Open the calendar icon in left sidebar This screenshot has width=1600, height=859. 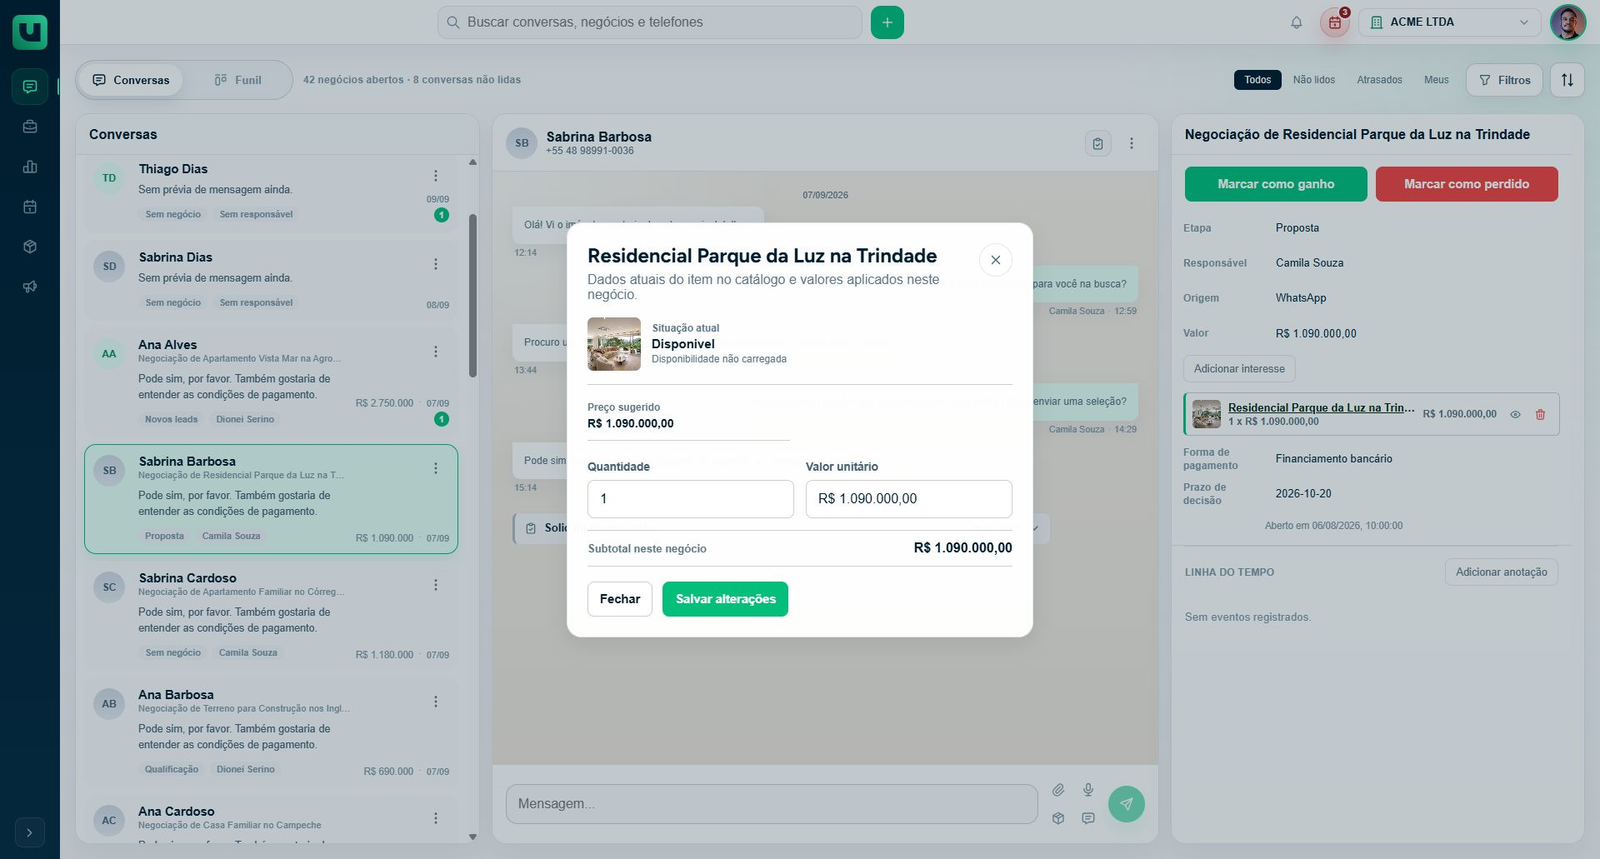click(x=30, y=207)
